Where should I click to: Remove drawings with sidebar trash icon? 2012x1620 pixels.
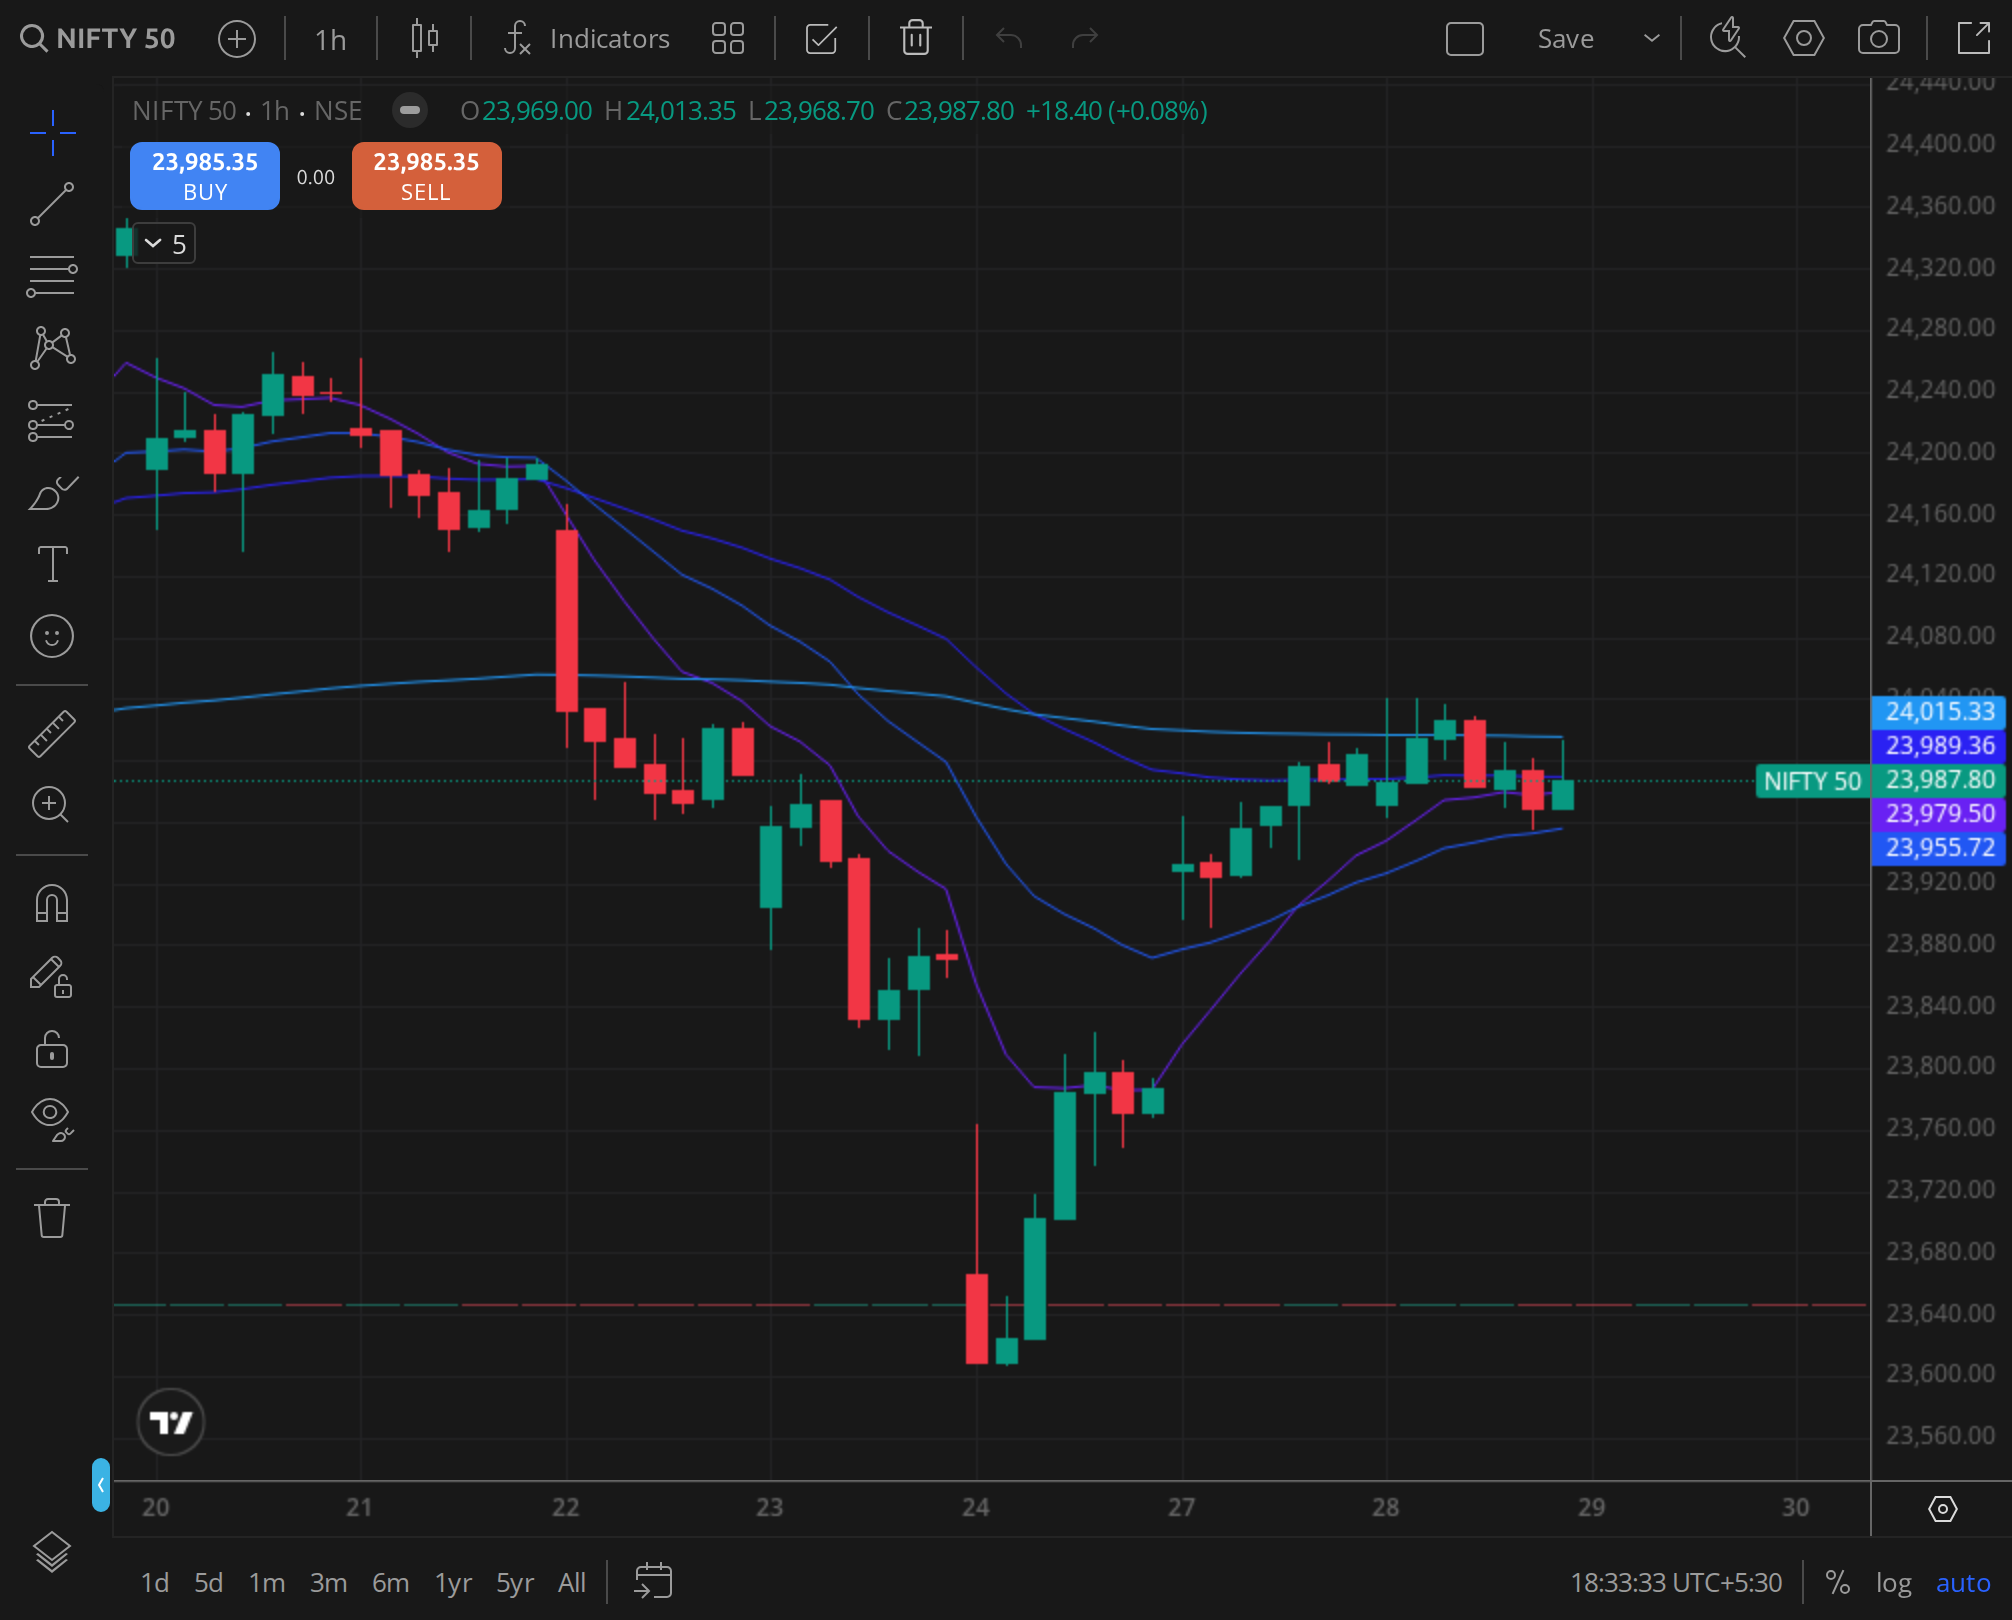click(52, 1218)
